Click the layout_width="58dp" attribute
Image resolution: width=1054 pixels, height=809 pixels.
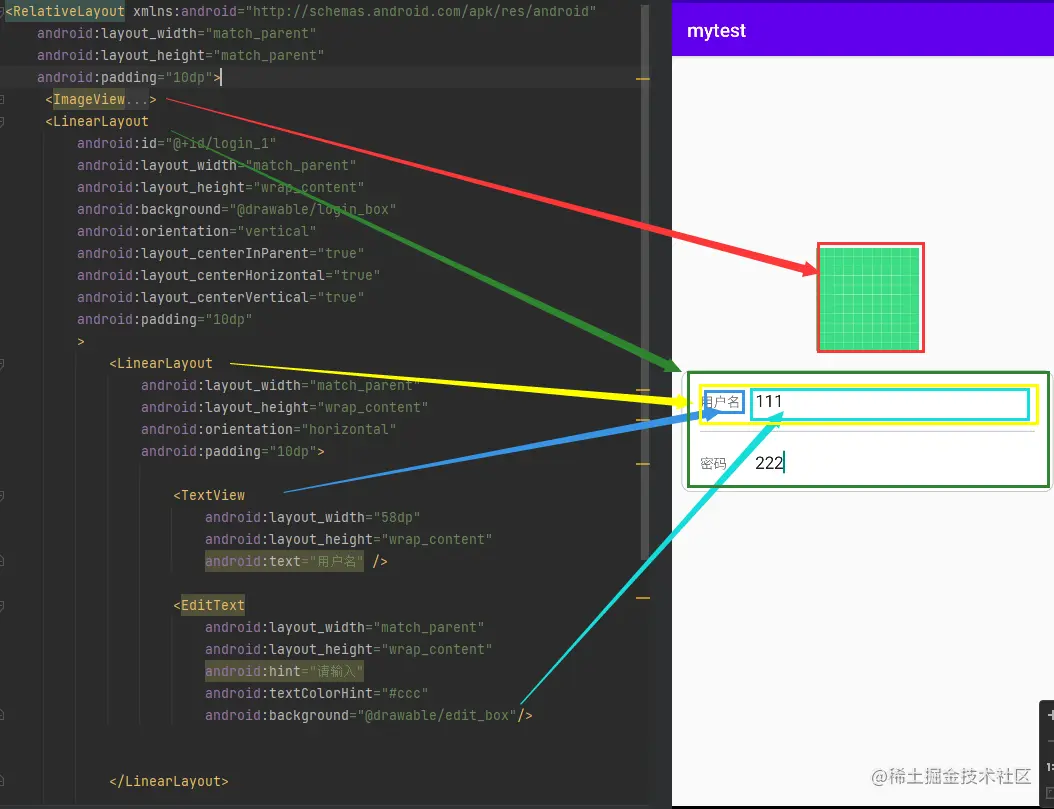point(313,517)
